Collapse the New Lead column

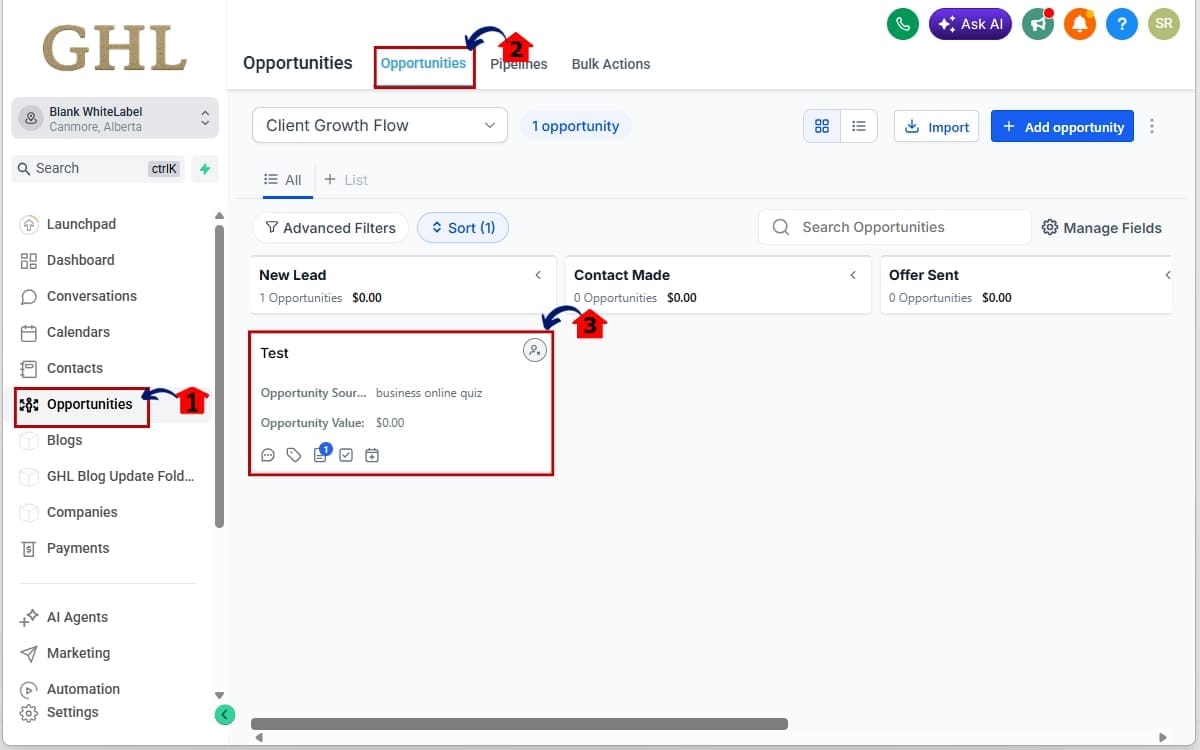[538, 274]
